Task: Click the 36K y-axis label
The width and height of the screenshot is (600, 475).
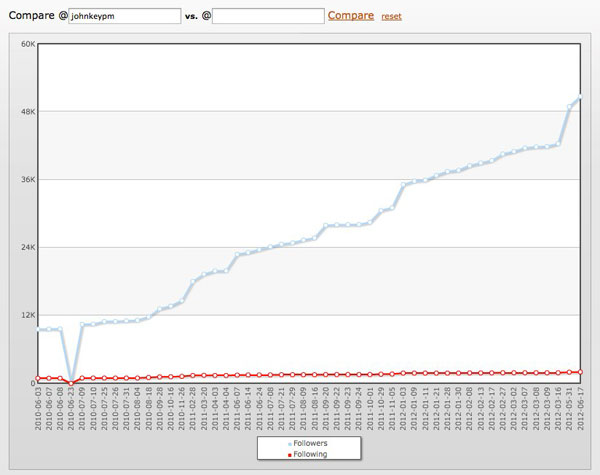Action: click(x=28, y=180)
